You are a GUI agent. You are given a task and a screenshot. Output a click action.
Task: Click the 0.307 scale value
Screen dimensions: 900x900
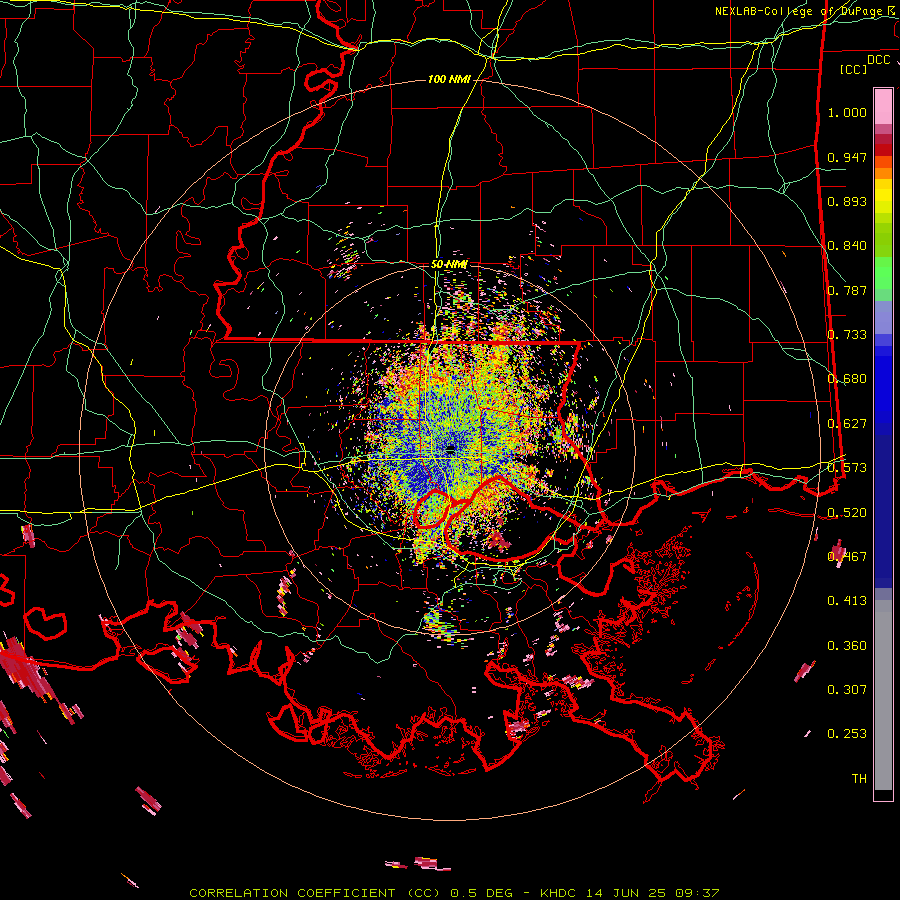(x=847, y=690)
